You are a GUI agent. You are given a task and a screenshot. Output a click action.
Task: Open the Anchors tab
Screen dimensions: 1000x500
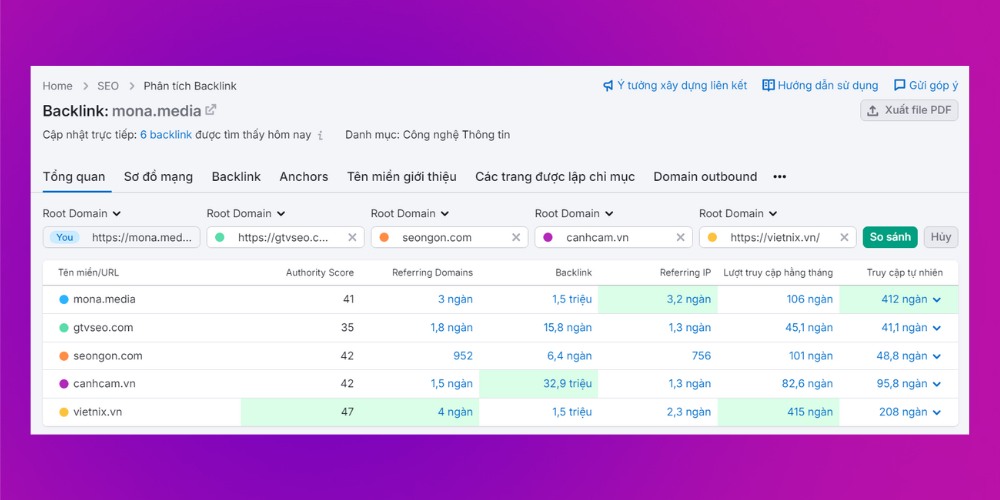tap(304, 177)
